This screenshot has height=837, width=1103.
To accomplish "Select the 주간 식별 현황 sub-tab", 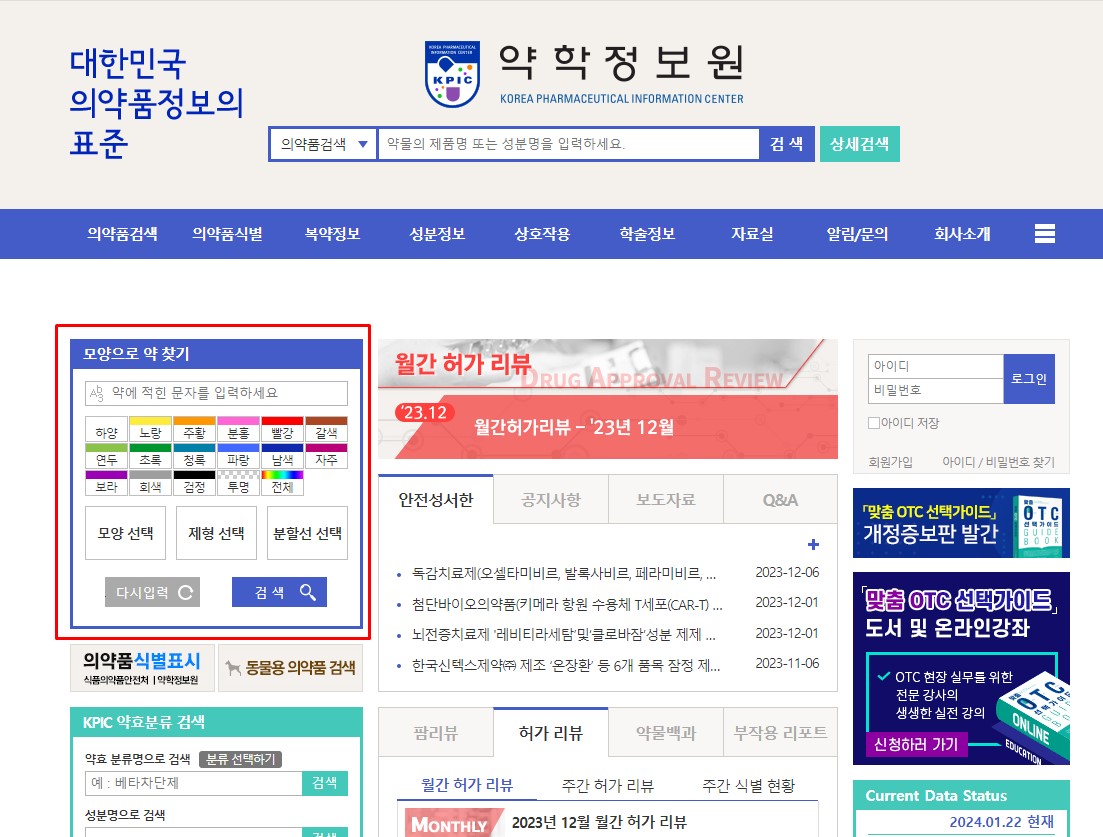I will pyautogui.click(x=748, y=785).
